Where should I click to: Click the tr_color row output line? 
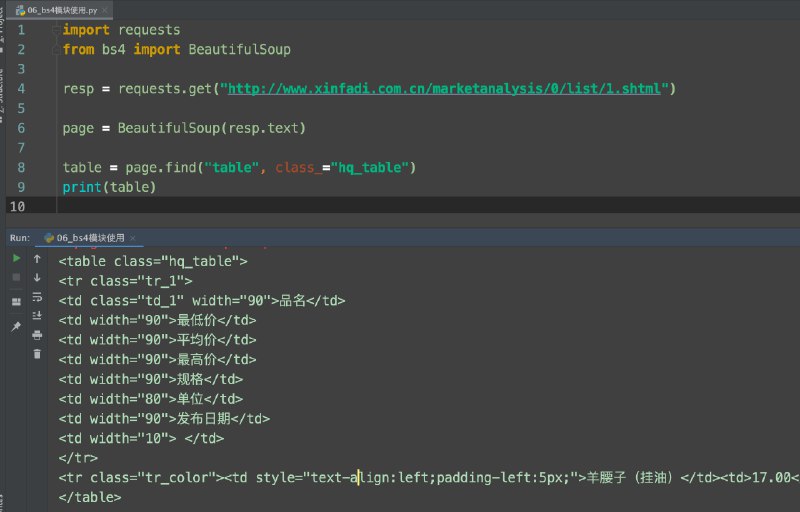pyautogui.click(x=429, y=478)
